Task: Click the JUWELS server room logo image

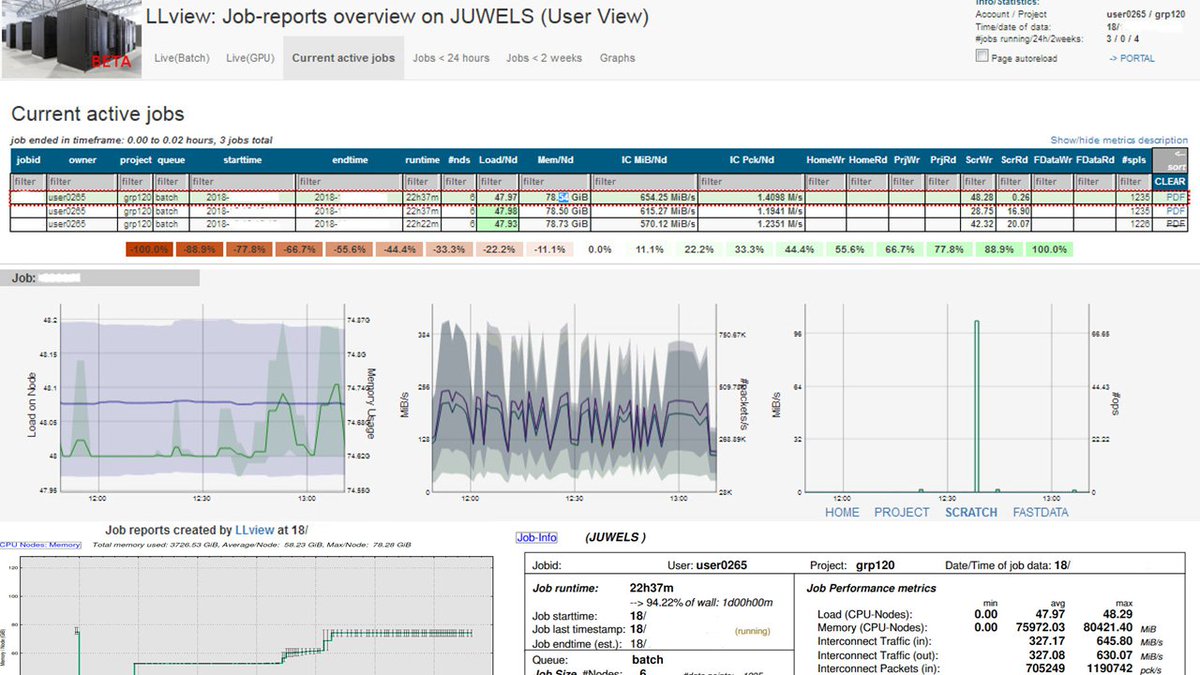Action: 71,38
